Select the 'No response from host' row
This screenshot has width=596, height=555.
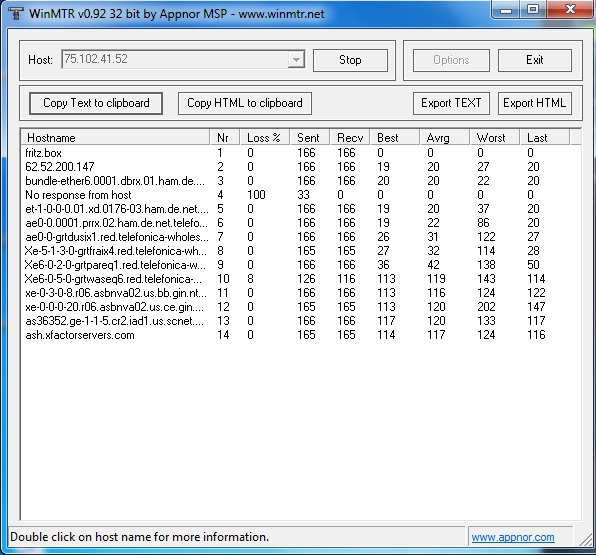pos(301,195)
